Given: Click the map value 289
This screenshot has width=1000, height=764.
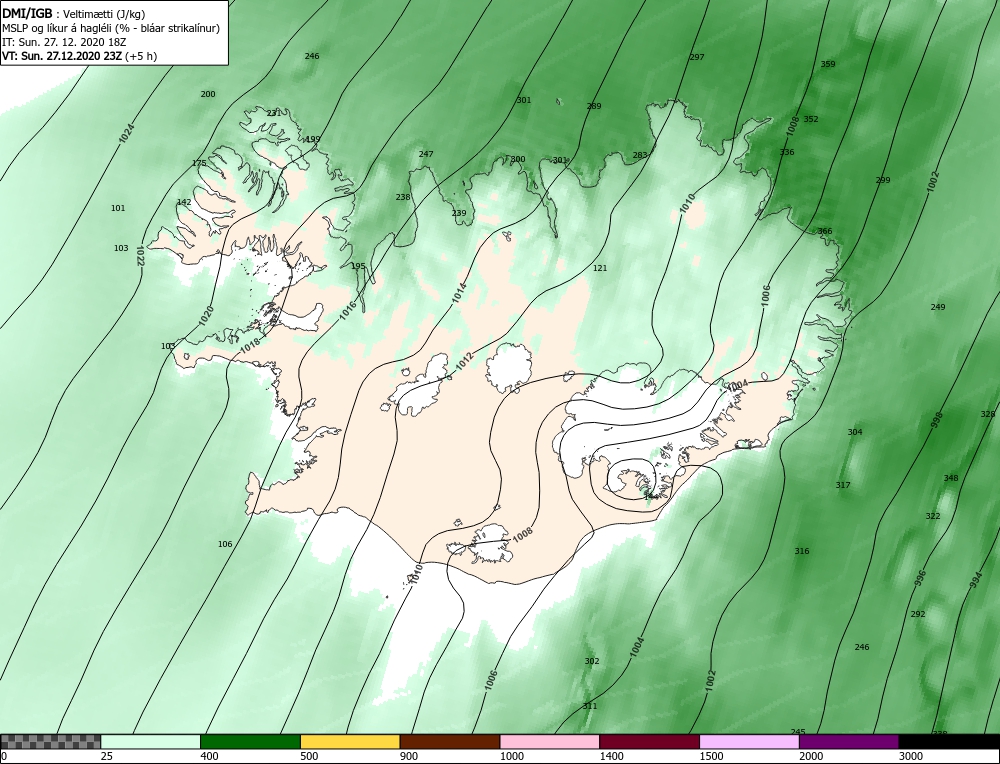Looking at the screenshot, I should [x=594, y=106].
